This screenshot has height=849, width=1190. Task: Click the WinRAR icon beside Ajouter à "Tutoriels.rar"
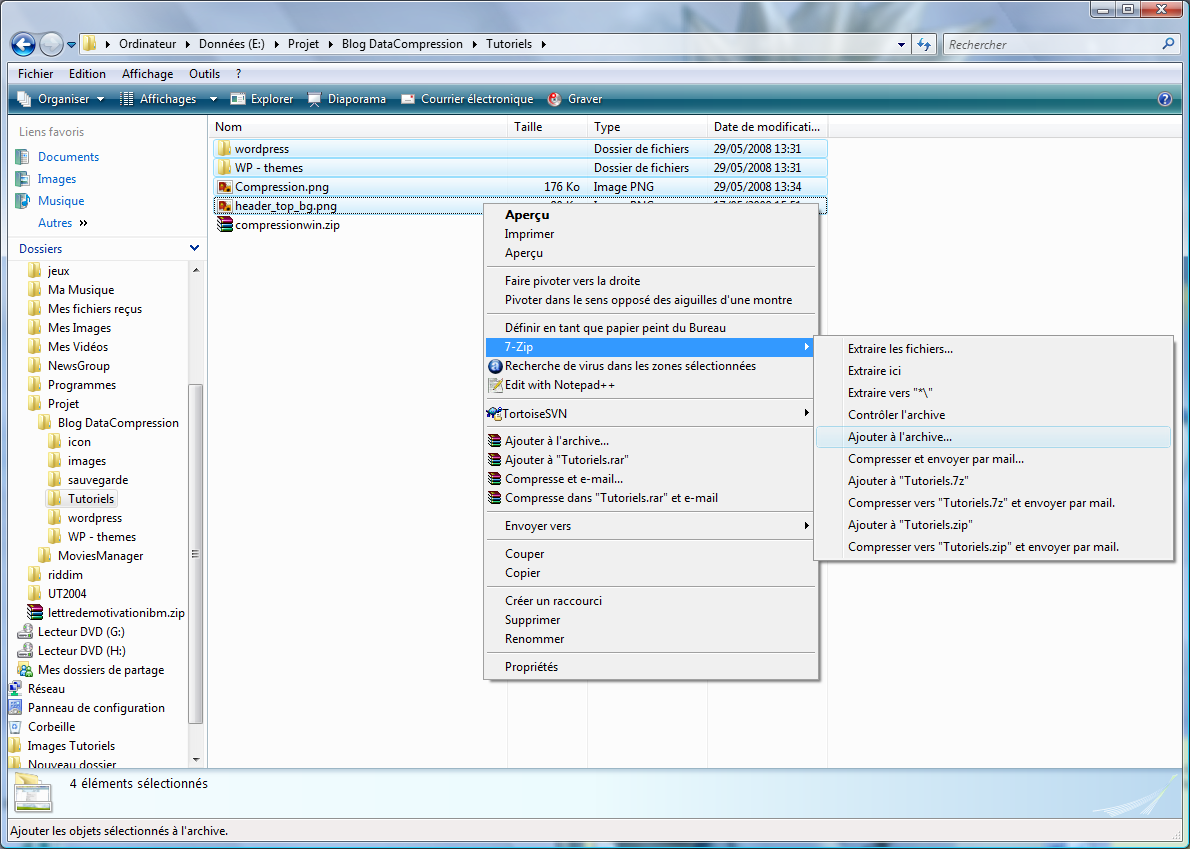(494, 460)
